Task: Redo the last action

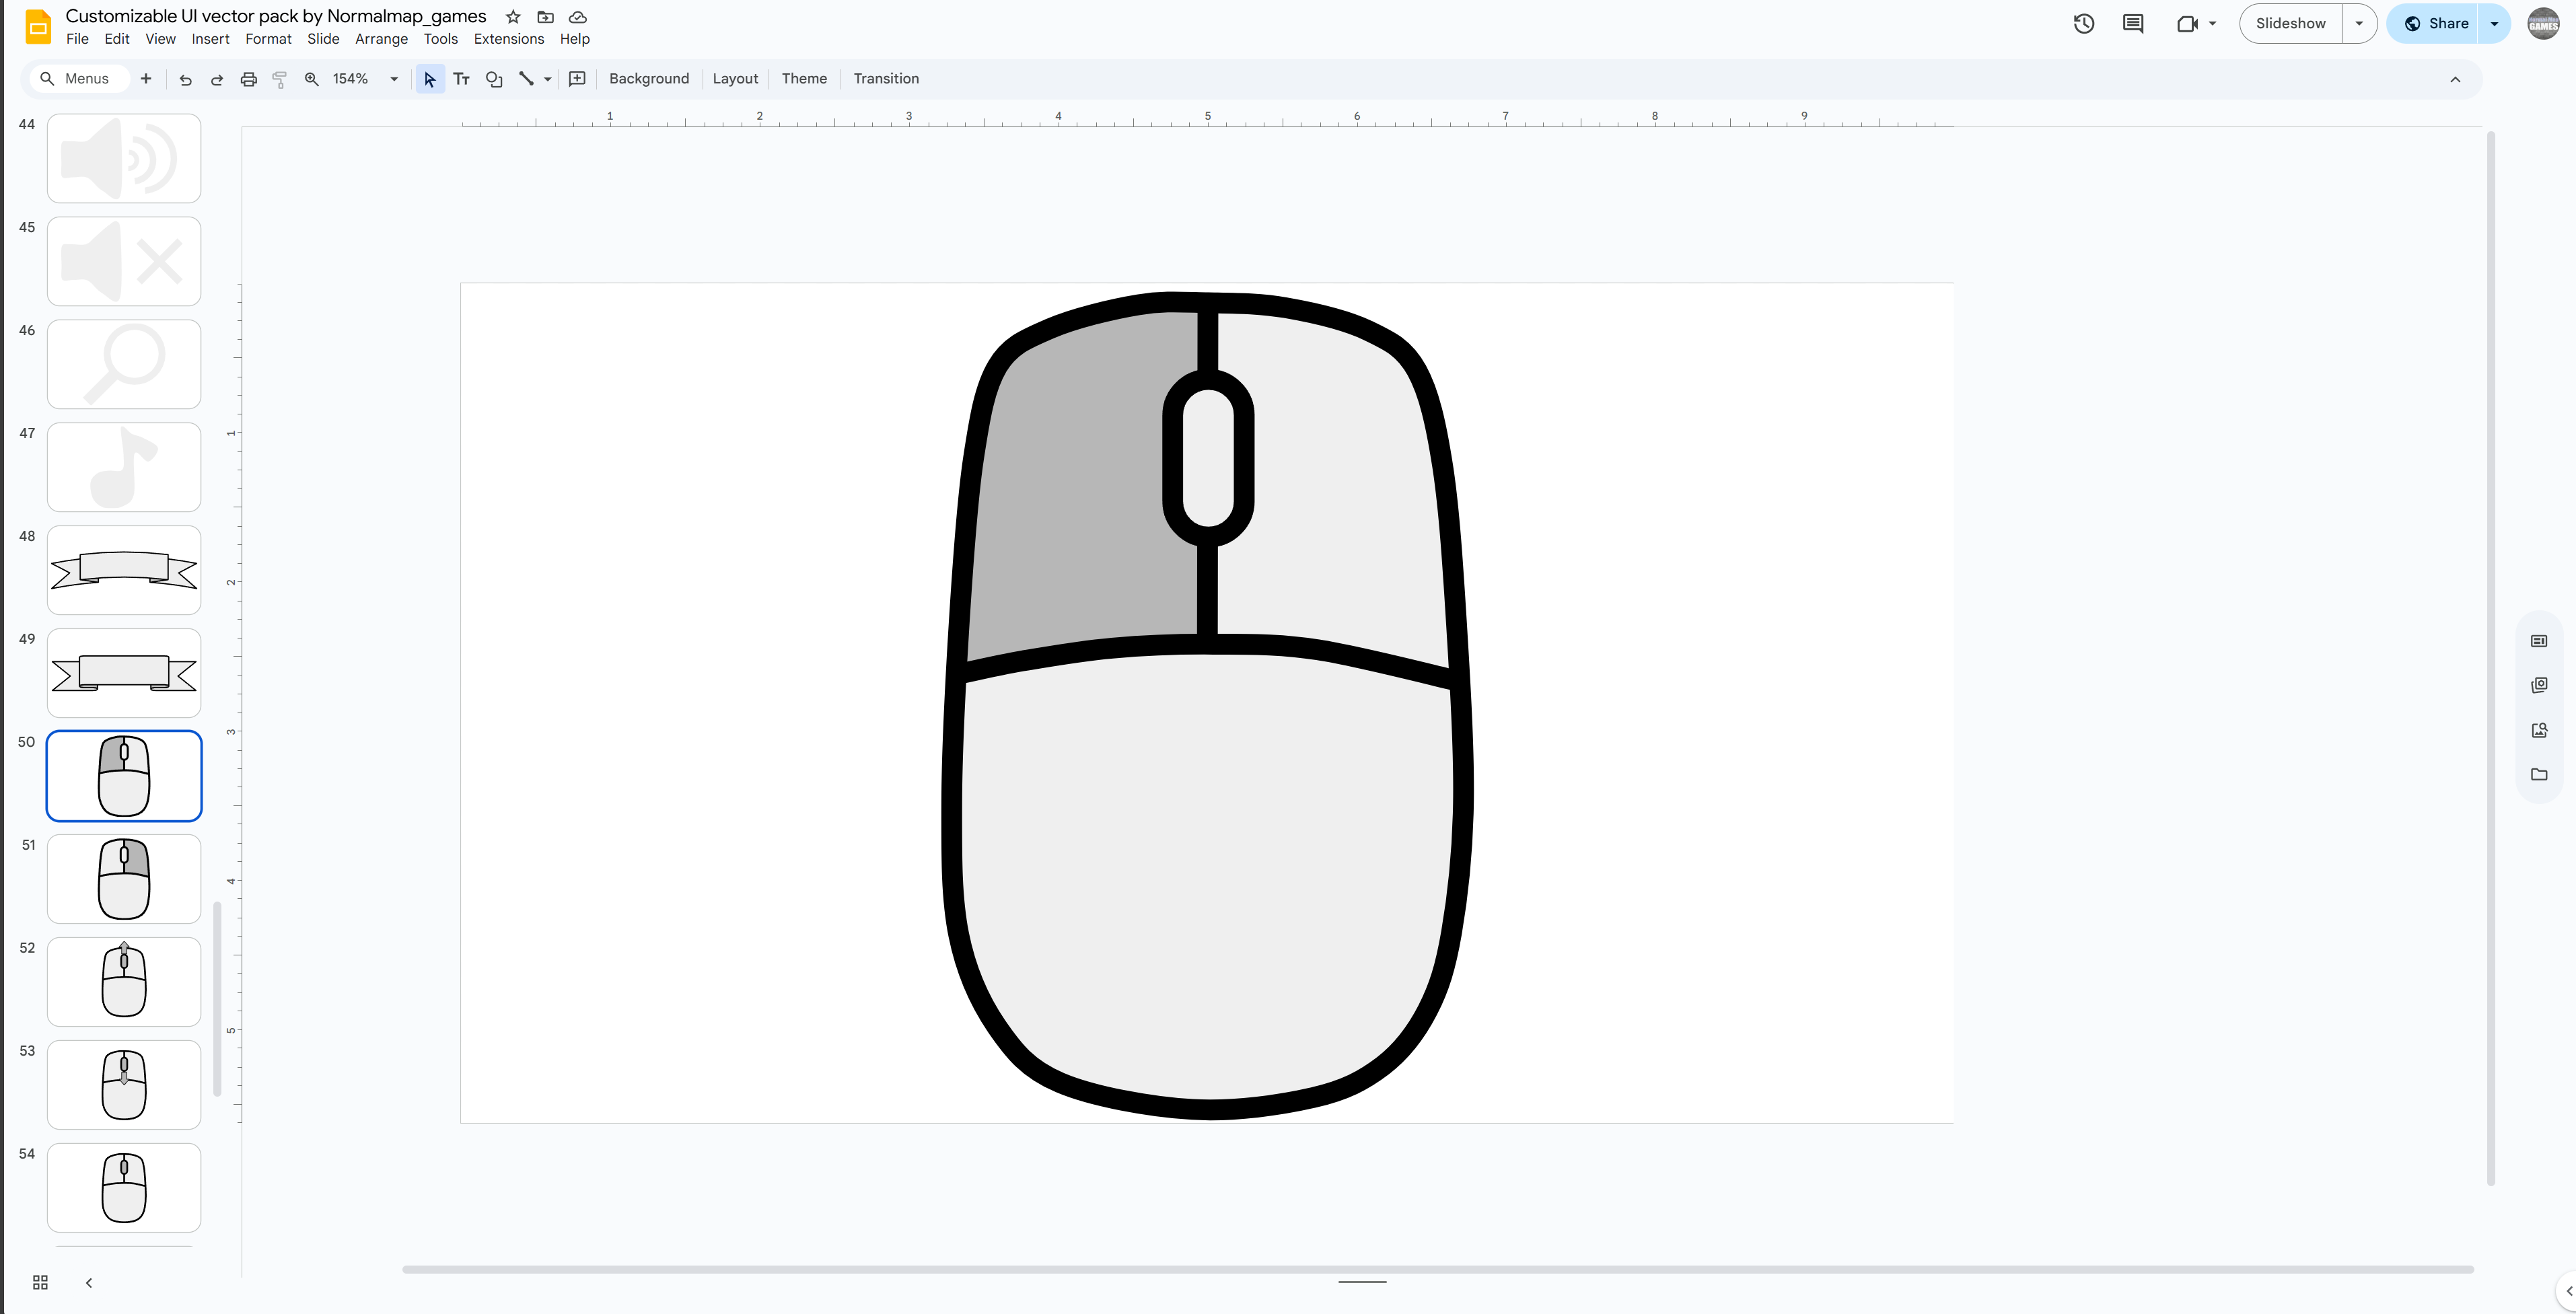Action: tap(216, 79)
